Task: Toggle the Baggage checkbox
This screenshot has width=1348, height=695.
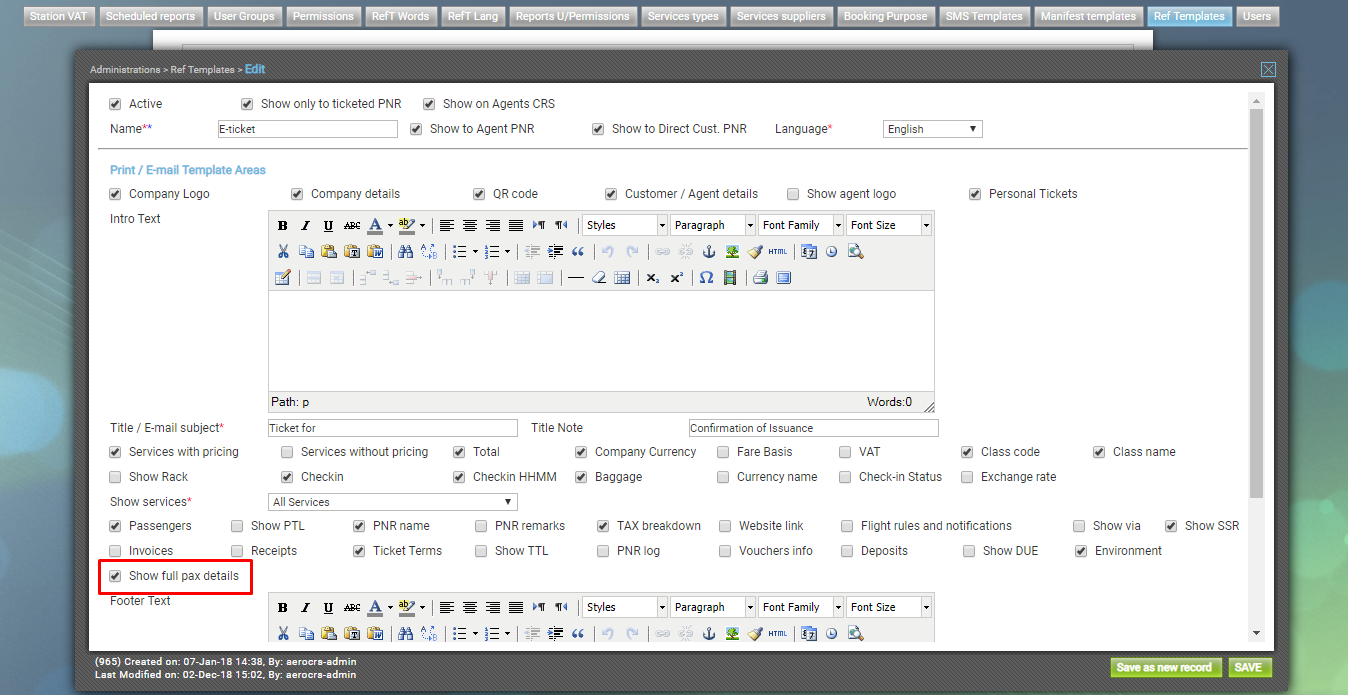Action: point(581,477)
